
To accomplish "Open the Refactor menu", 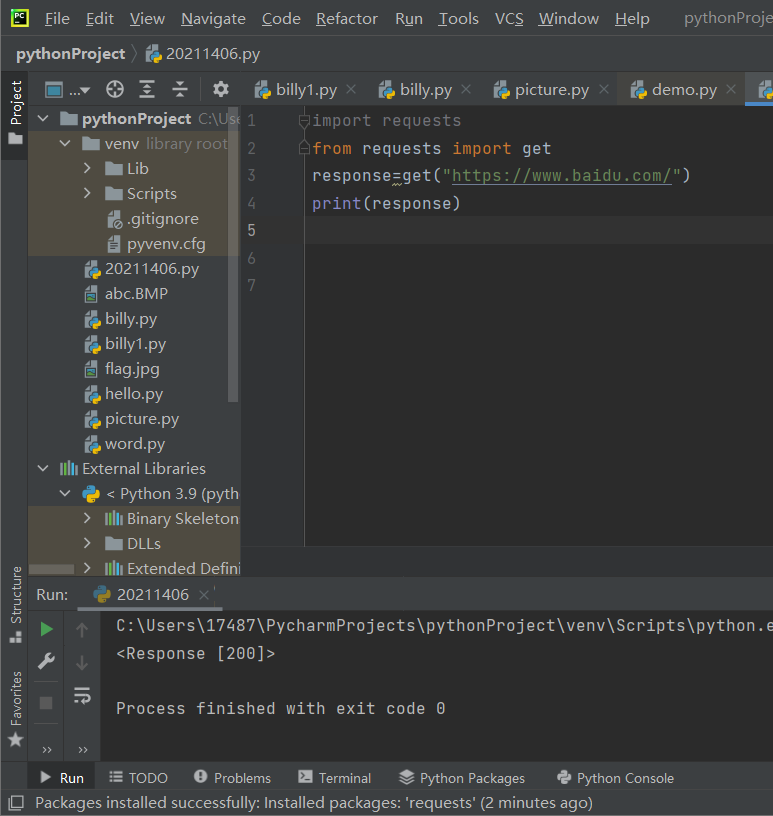I will pyautogui.click(x=346, y=19).
